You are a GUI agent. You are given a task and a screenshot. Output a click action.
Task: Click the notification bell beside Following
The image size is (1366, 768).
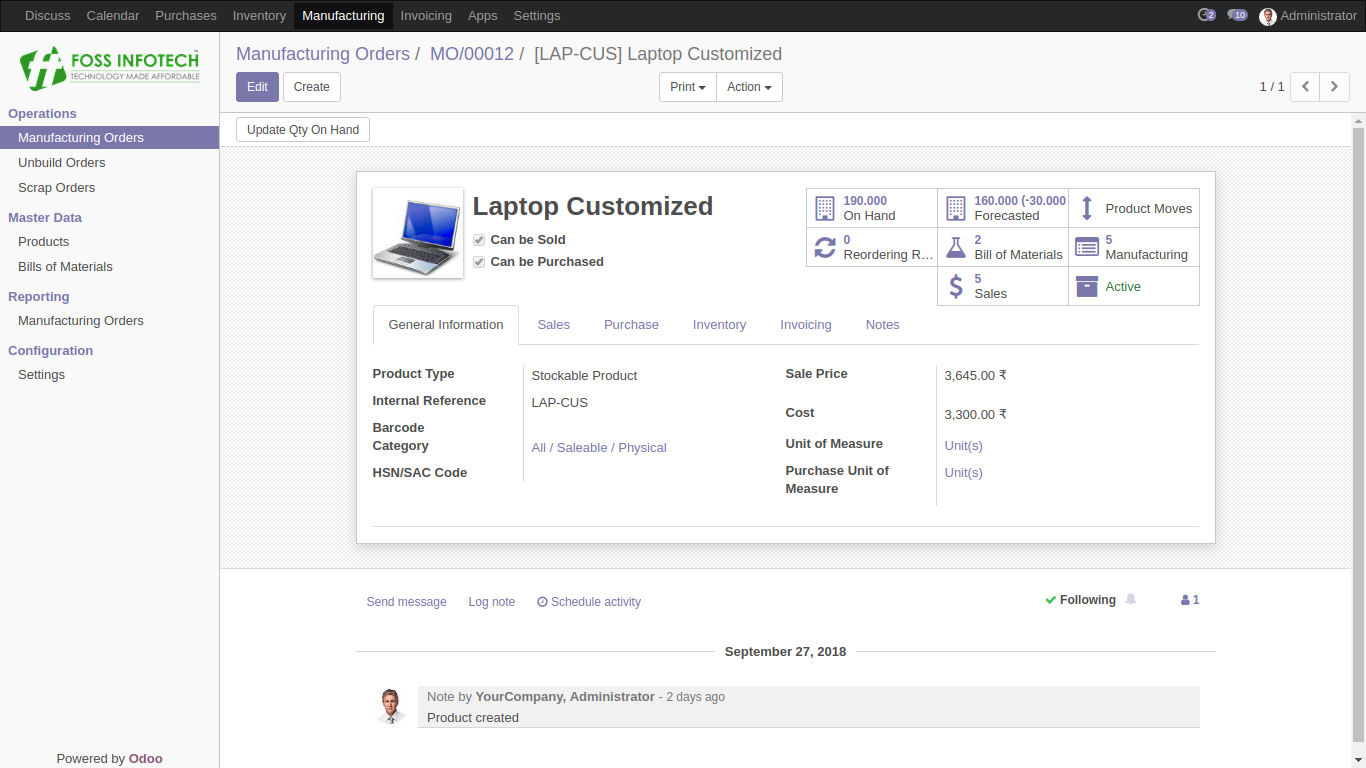[x=1131, y=600]
